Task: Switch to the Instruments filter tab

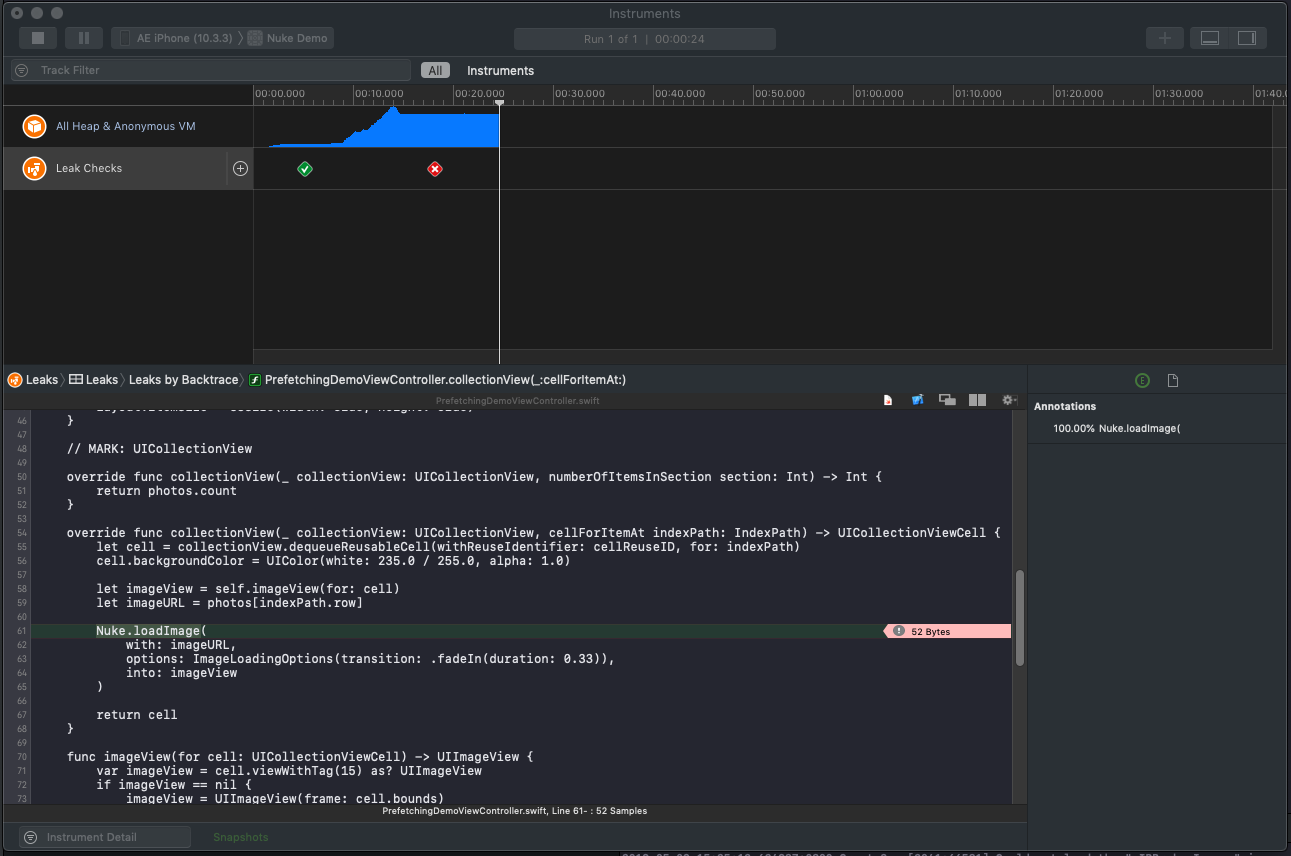Action: 500,70
